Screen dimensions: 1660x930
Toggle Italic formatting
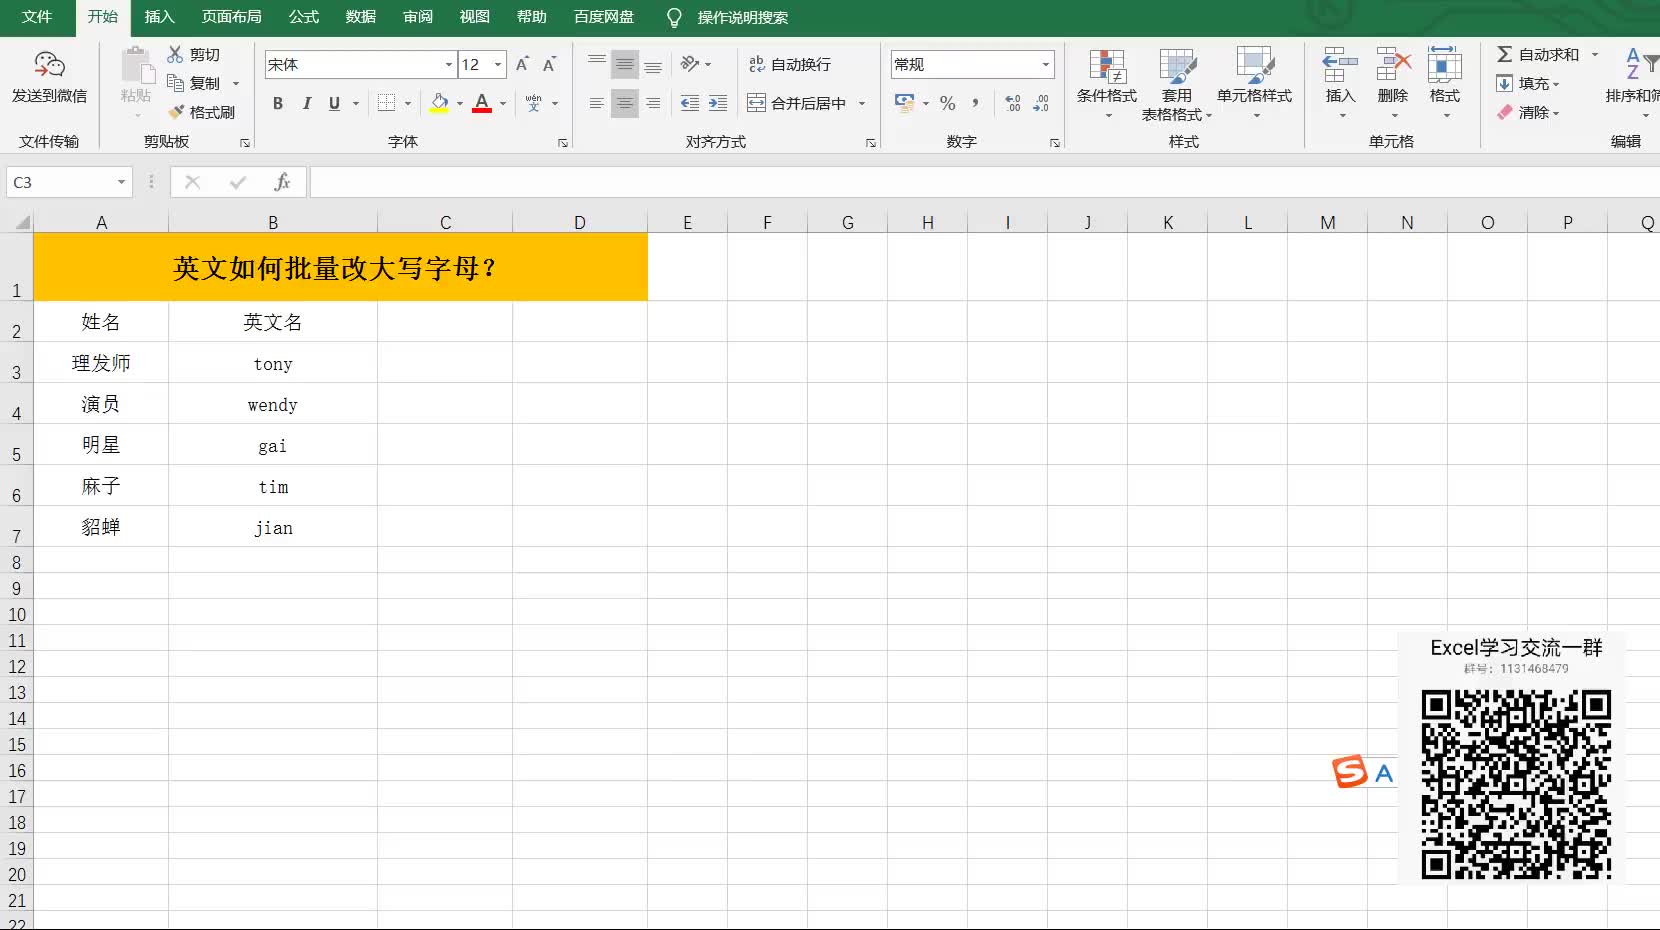[x=307, y=103]
